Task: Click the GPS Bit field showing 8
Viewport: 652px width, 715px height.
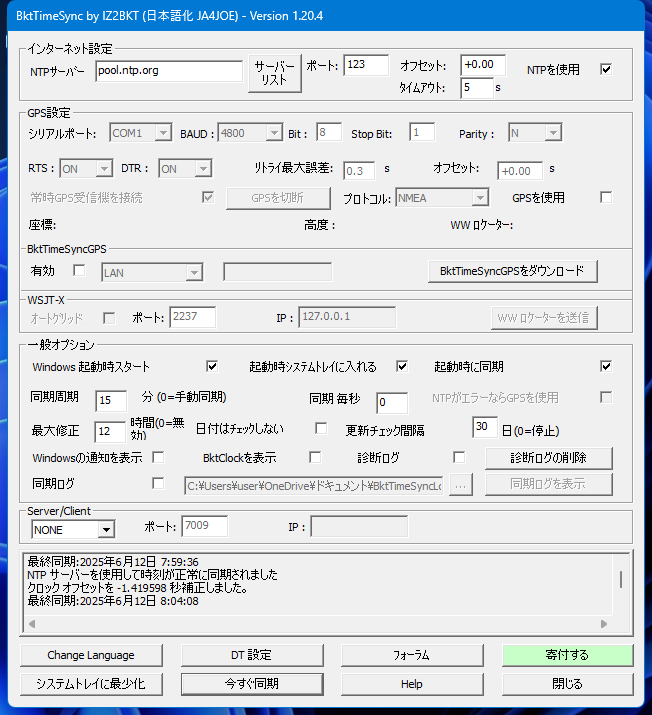Action: pyautogui.click(x=329, y=132)
